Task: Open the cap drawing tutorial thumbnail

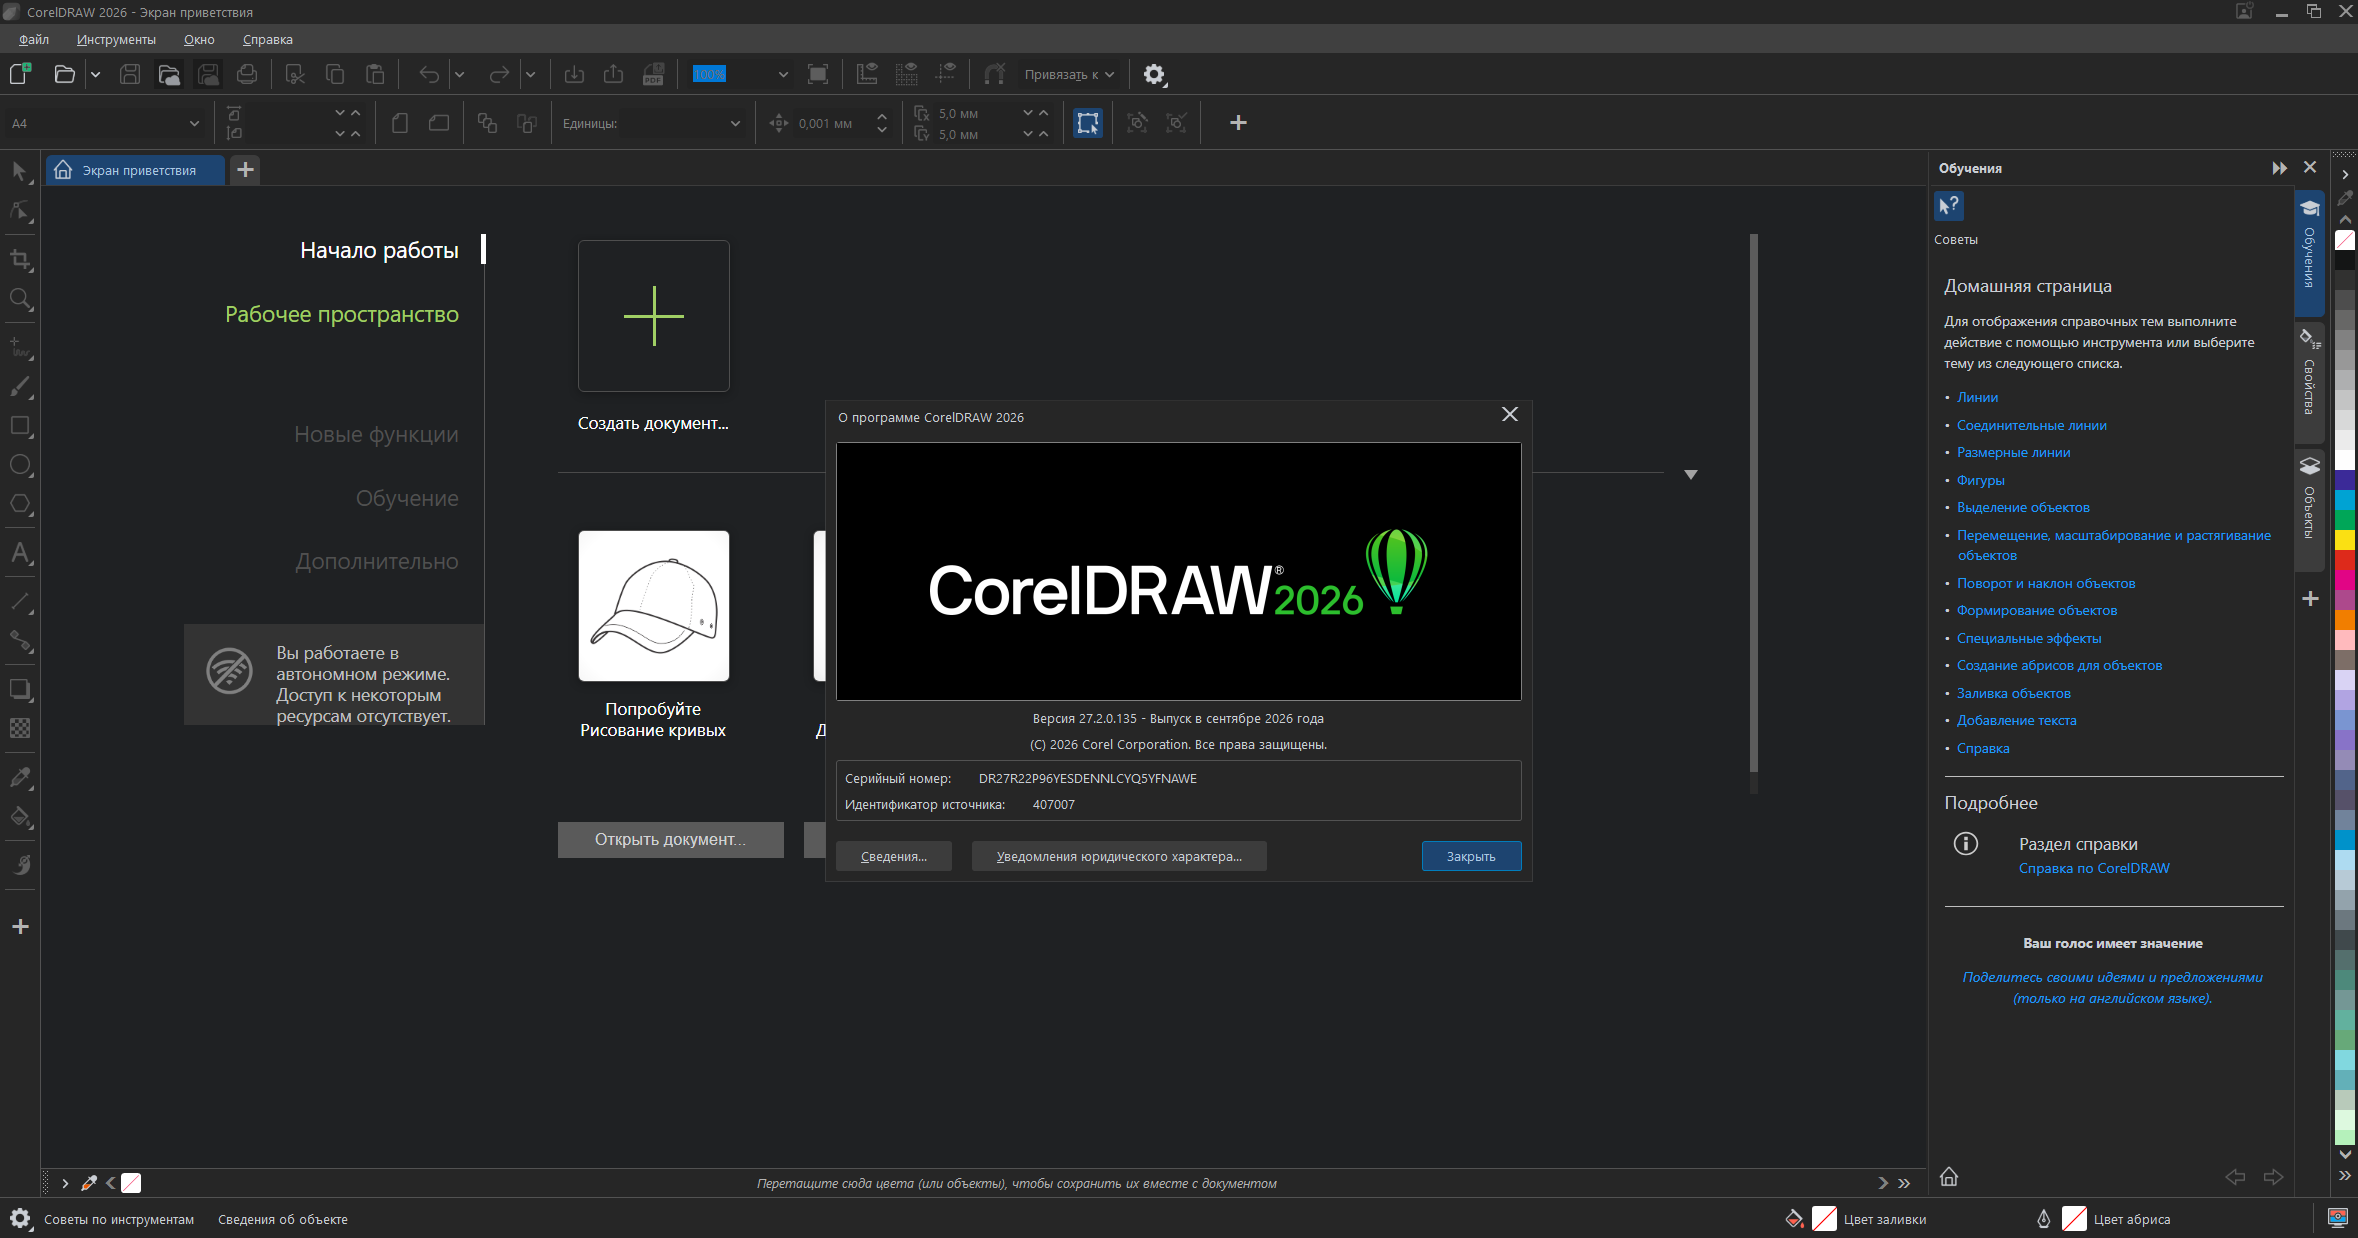Action: point(654,606)
